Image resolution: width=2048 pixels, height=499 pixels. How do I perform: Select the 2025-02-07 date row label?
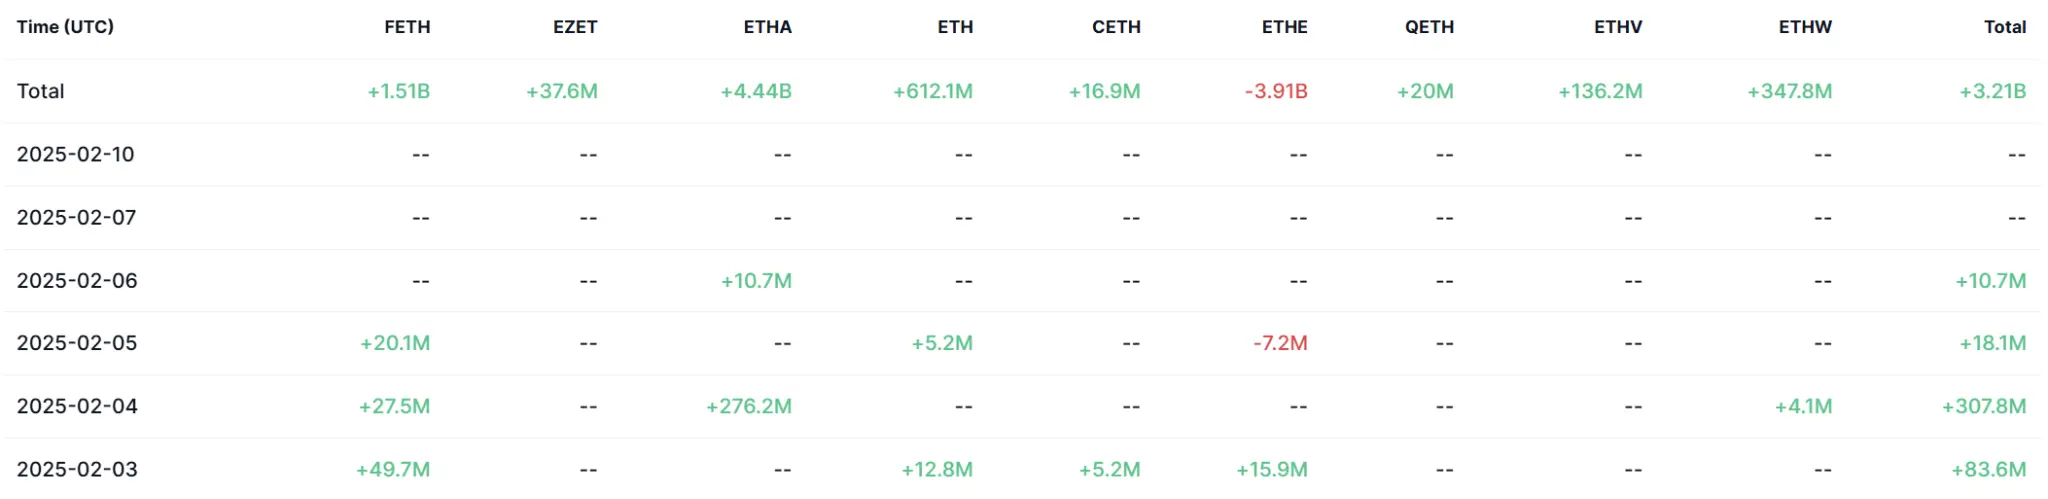click(76, 217)
